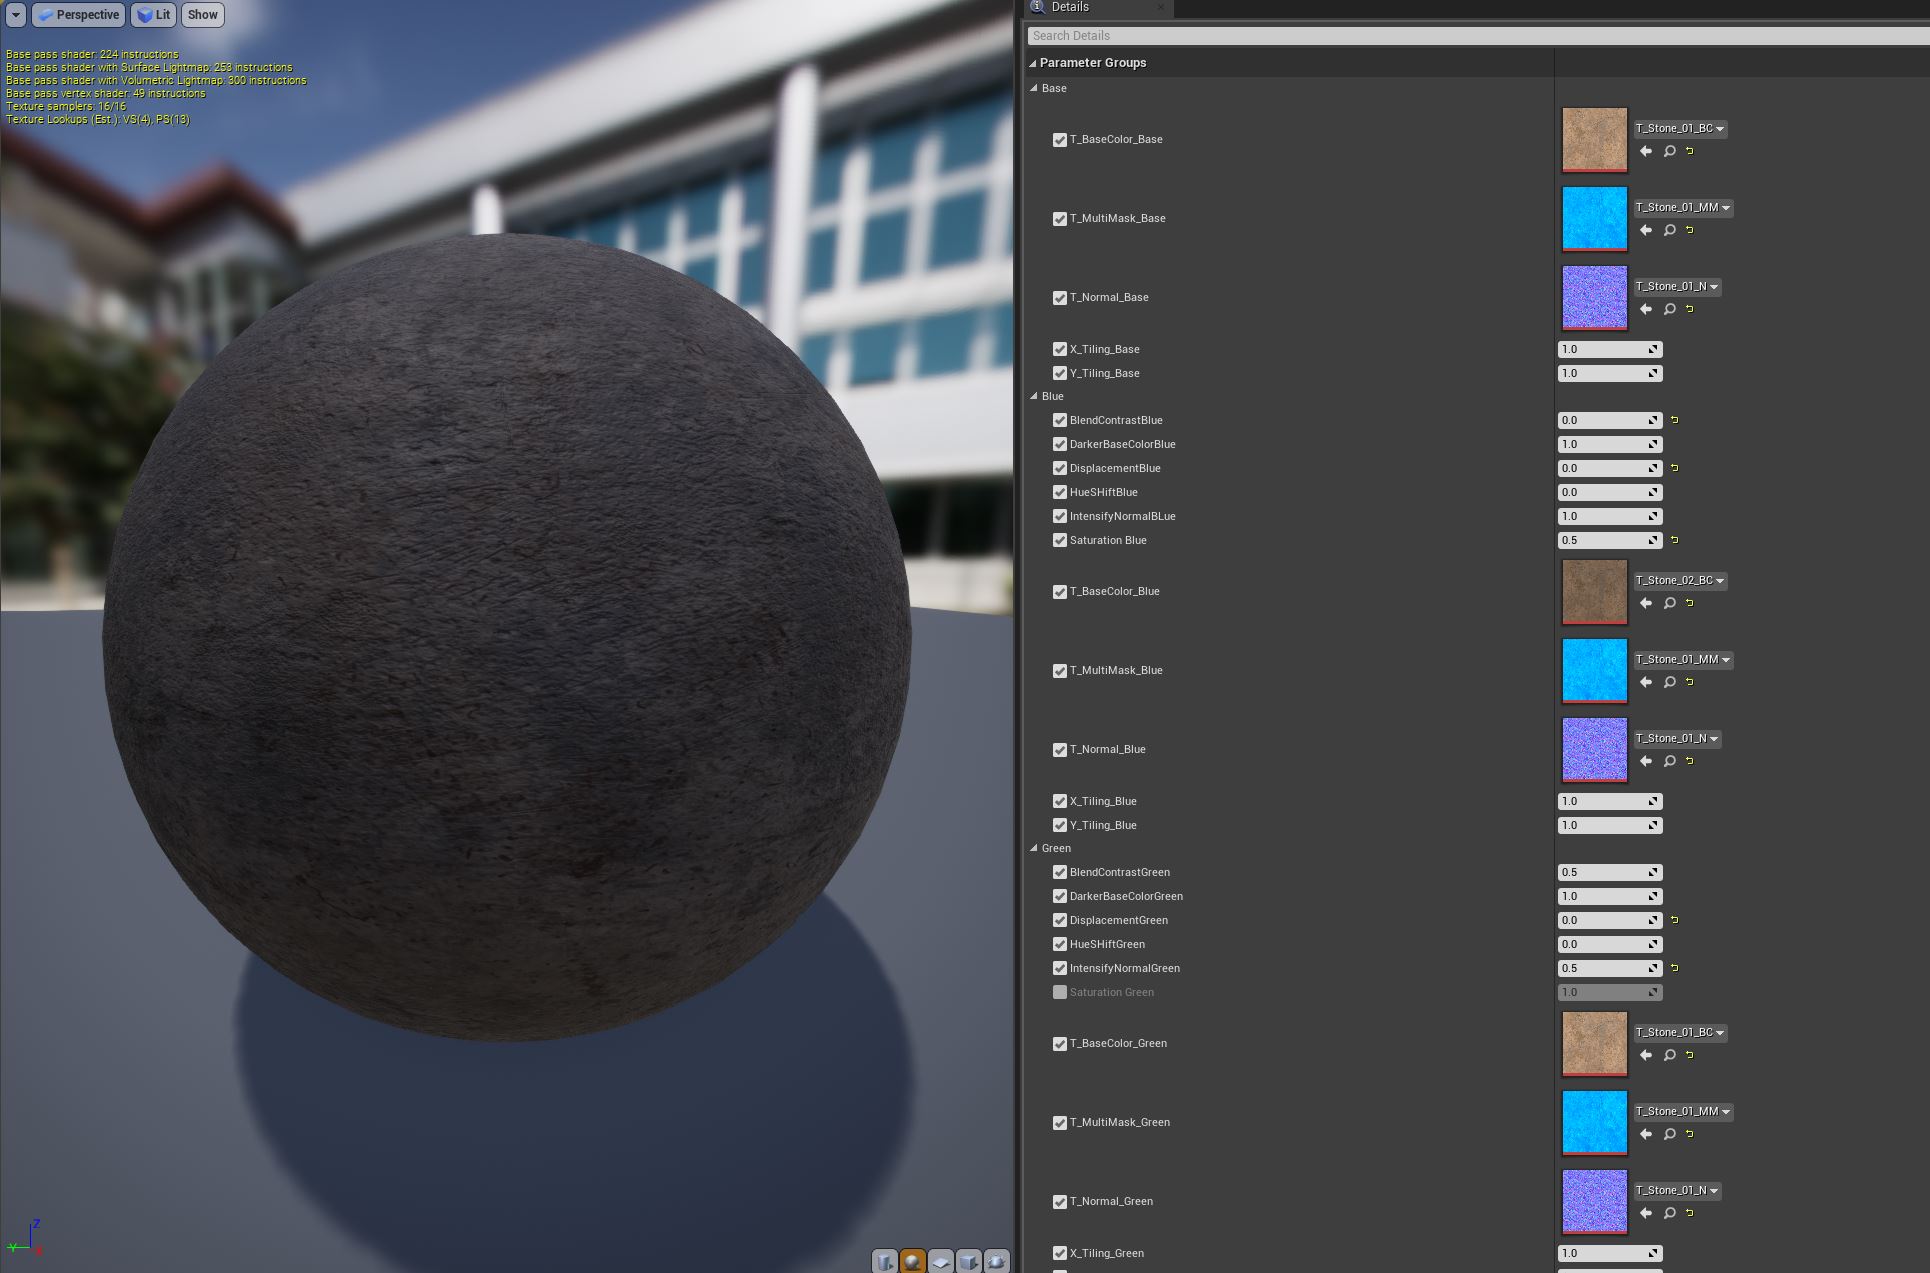Reset Saturation Blue value to default
1930x1273 pixels.
click(x=1675, y=540)
